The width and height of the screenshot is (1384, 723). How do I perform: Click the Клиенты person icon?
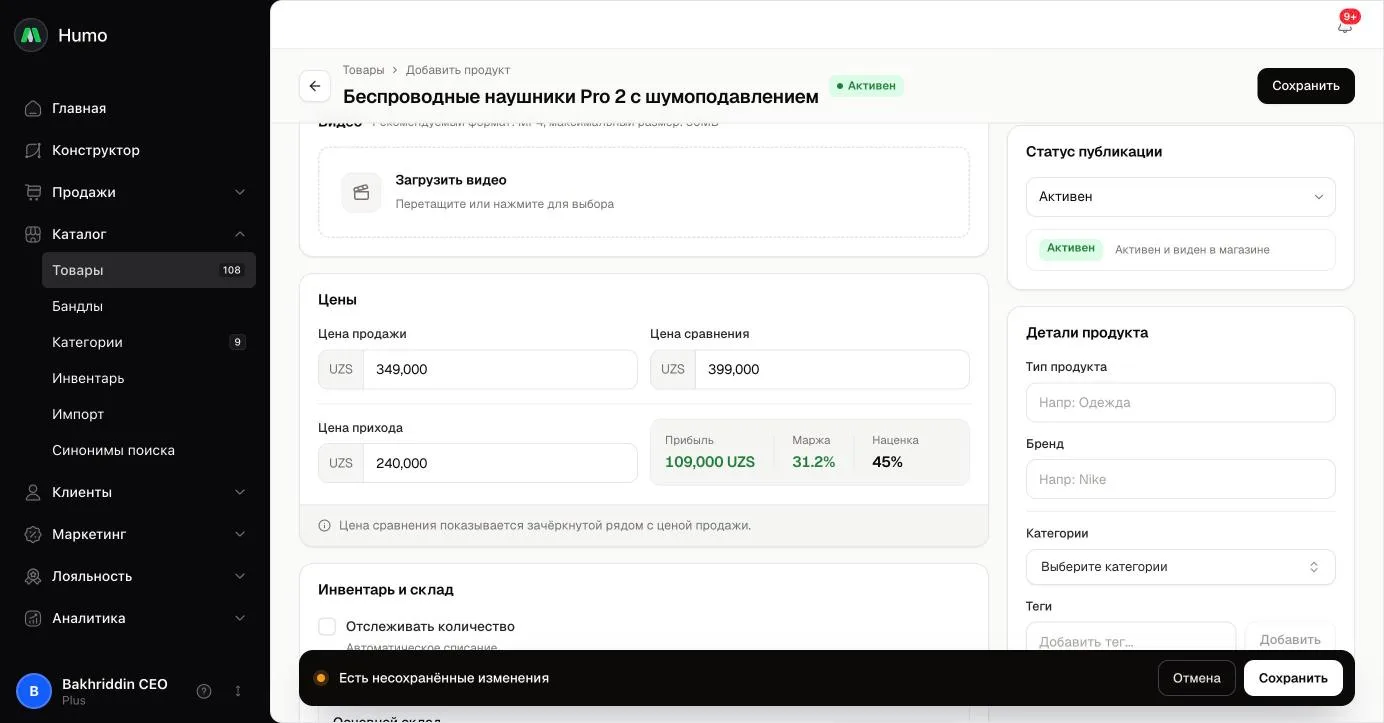33,492
